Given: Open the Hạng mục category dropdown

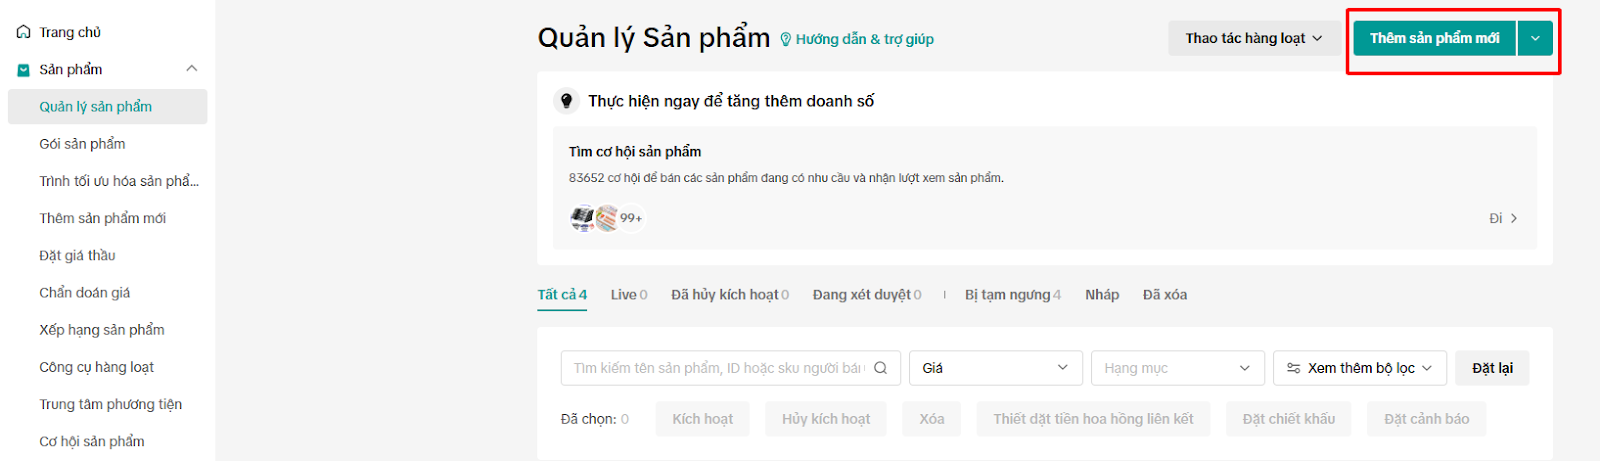Looking at the screenshot, I should (x=1177, y=368).
